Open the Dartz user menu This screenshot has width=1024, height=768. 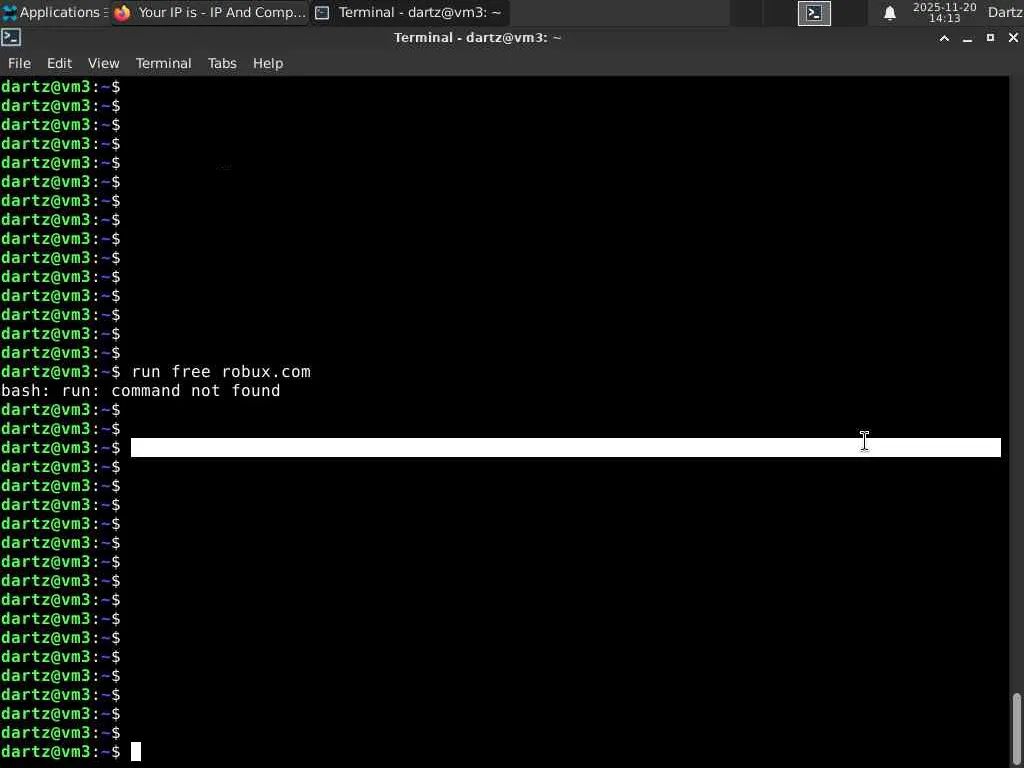coord(1005,12)
